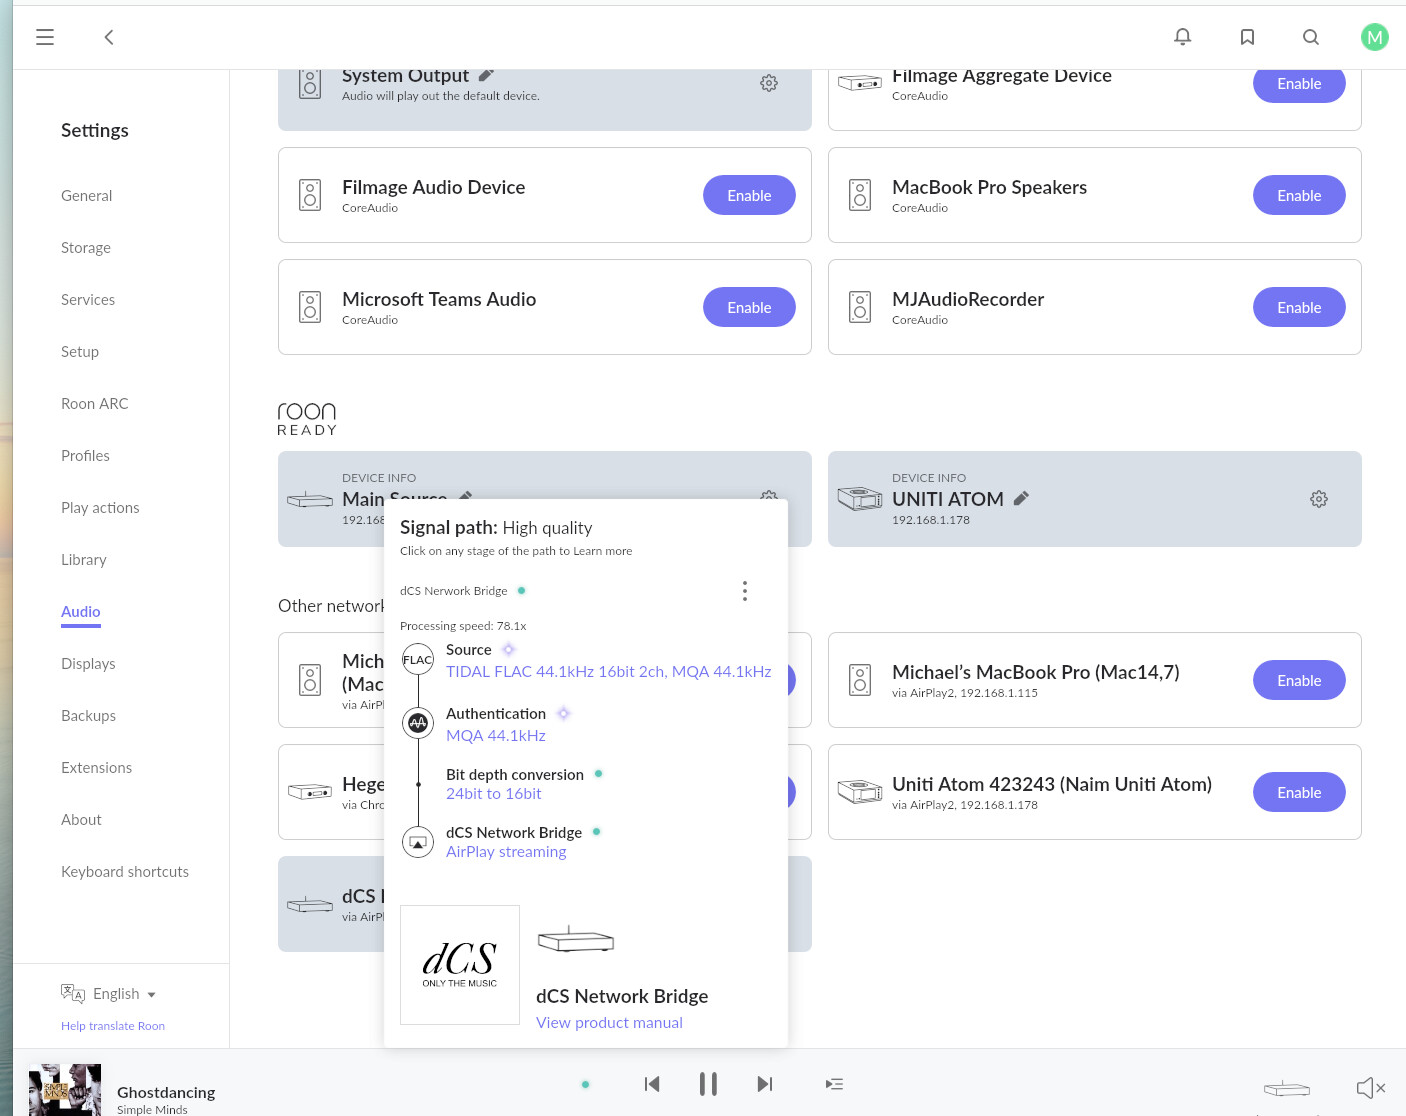The height and width of the screenshot is (1116, 1406).
Task: Open the play queue icon
Action: pyautogui.click(x=834, y=1084)
